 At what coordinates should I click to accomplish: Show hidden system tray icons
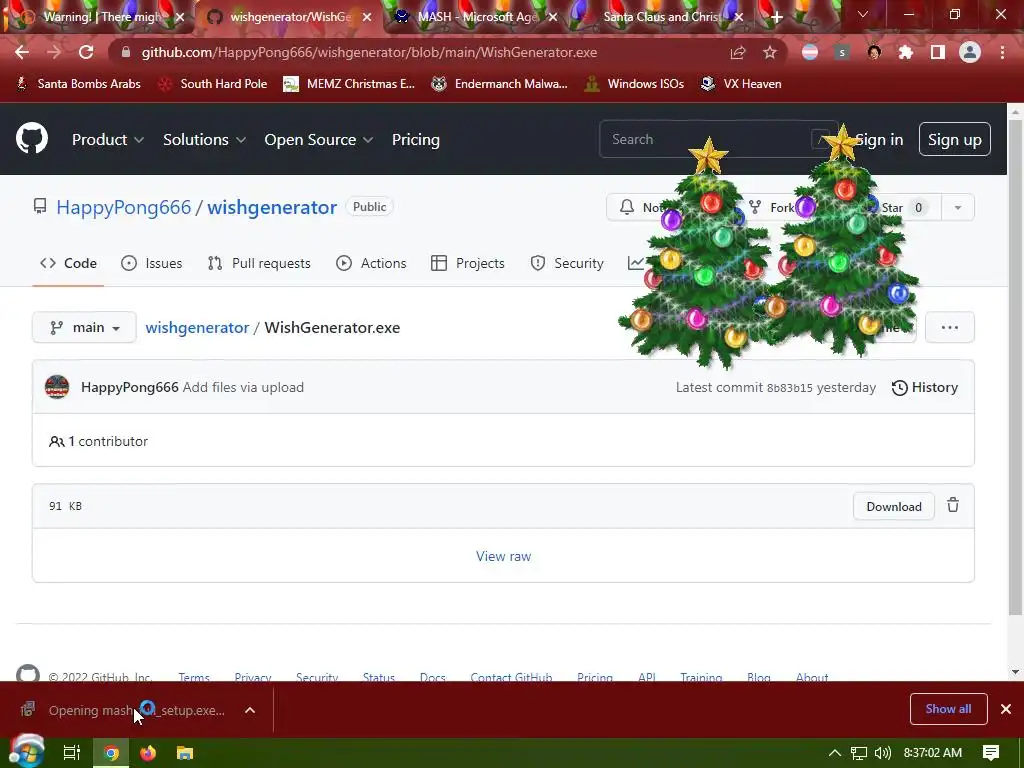834,753
